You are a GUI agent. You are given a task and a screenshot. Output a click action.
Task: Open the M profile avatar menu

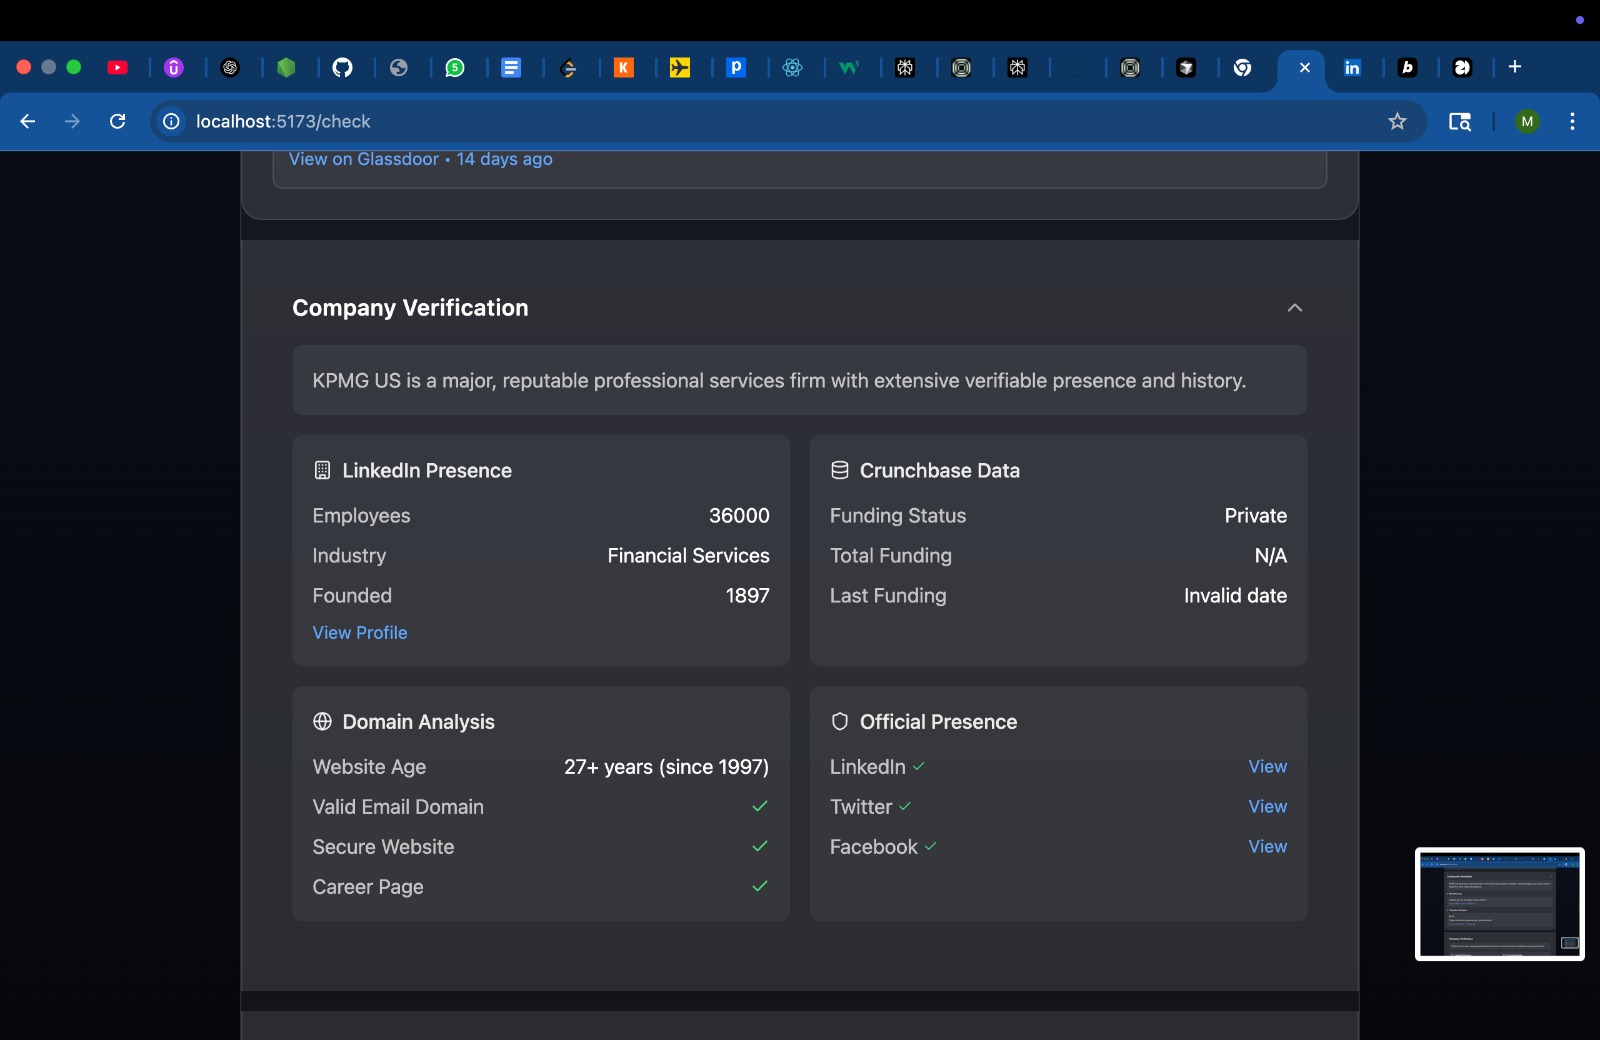(x=1527, y=121)
